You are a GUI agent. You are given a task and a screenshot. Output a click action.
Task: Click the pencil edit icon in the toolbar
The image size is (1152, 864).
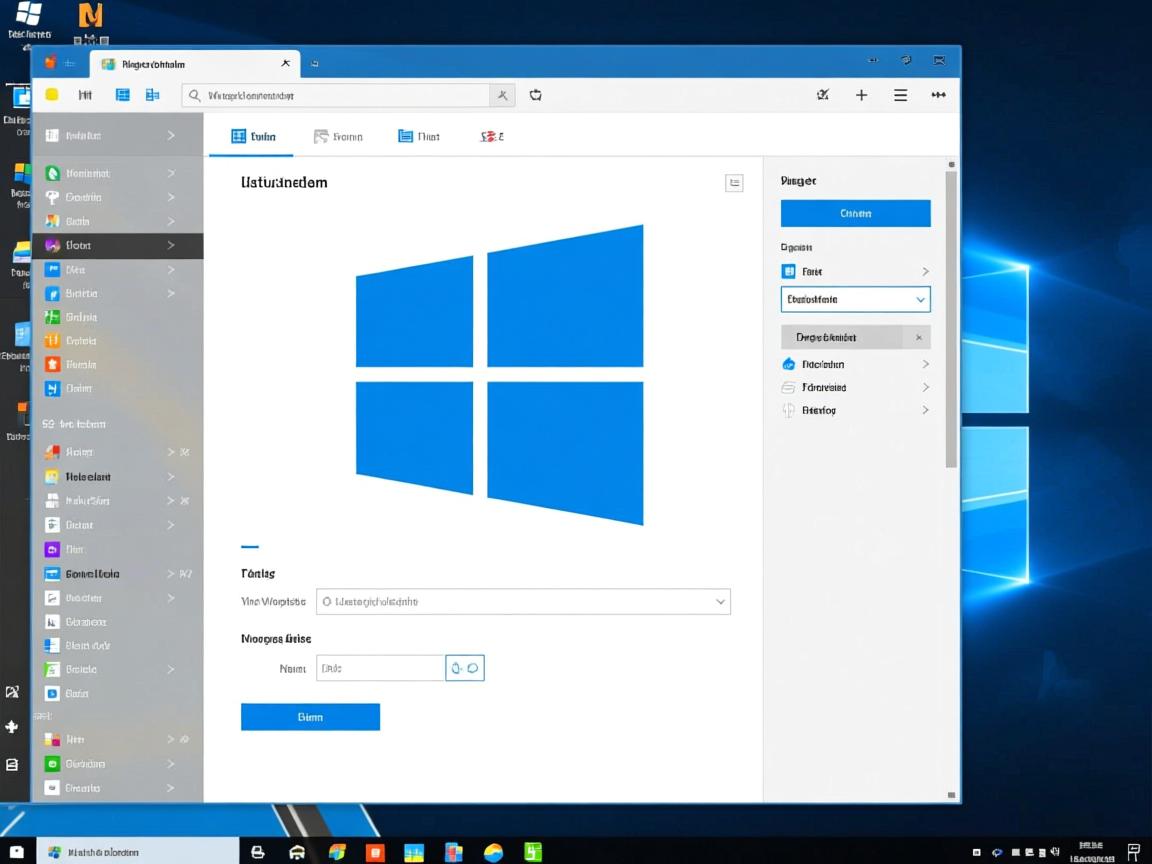(x=822, y=95)
